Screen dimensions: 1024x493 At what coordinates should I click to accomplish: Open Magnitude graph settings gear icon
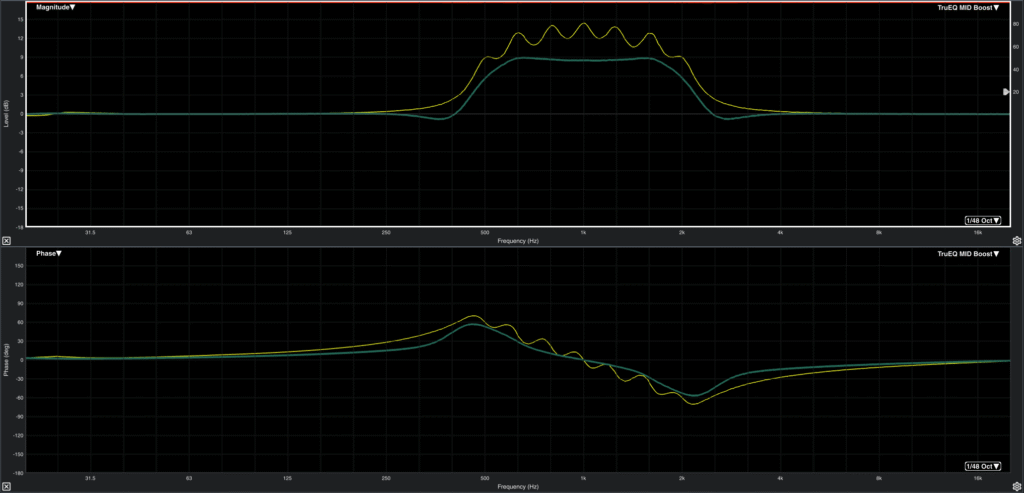click(x=1017, y=241)
